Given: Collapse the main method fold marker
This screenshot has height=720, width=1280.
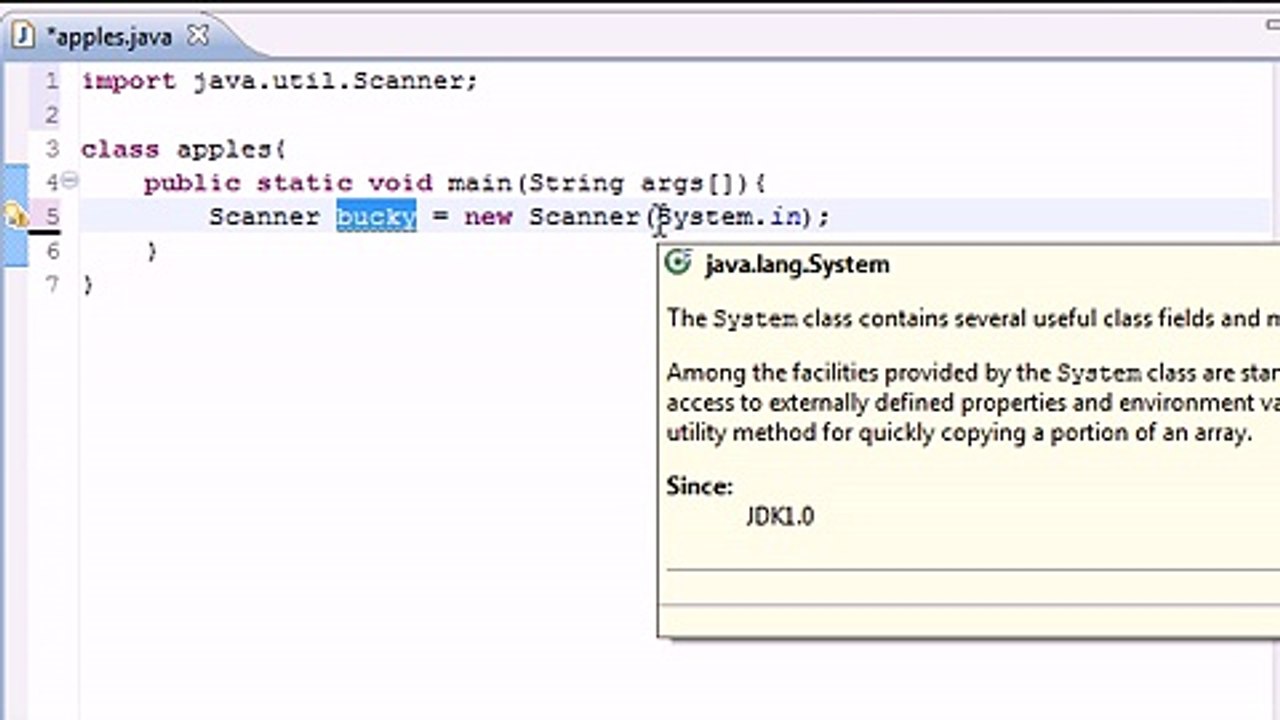Looking at the screenshot, I should [x=70, y=181].
